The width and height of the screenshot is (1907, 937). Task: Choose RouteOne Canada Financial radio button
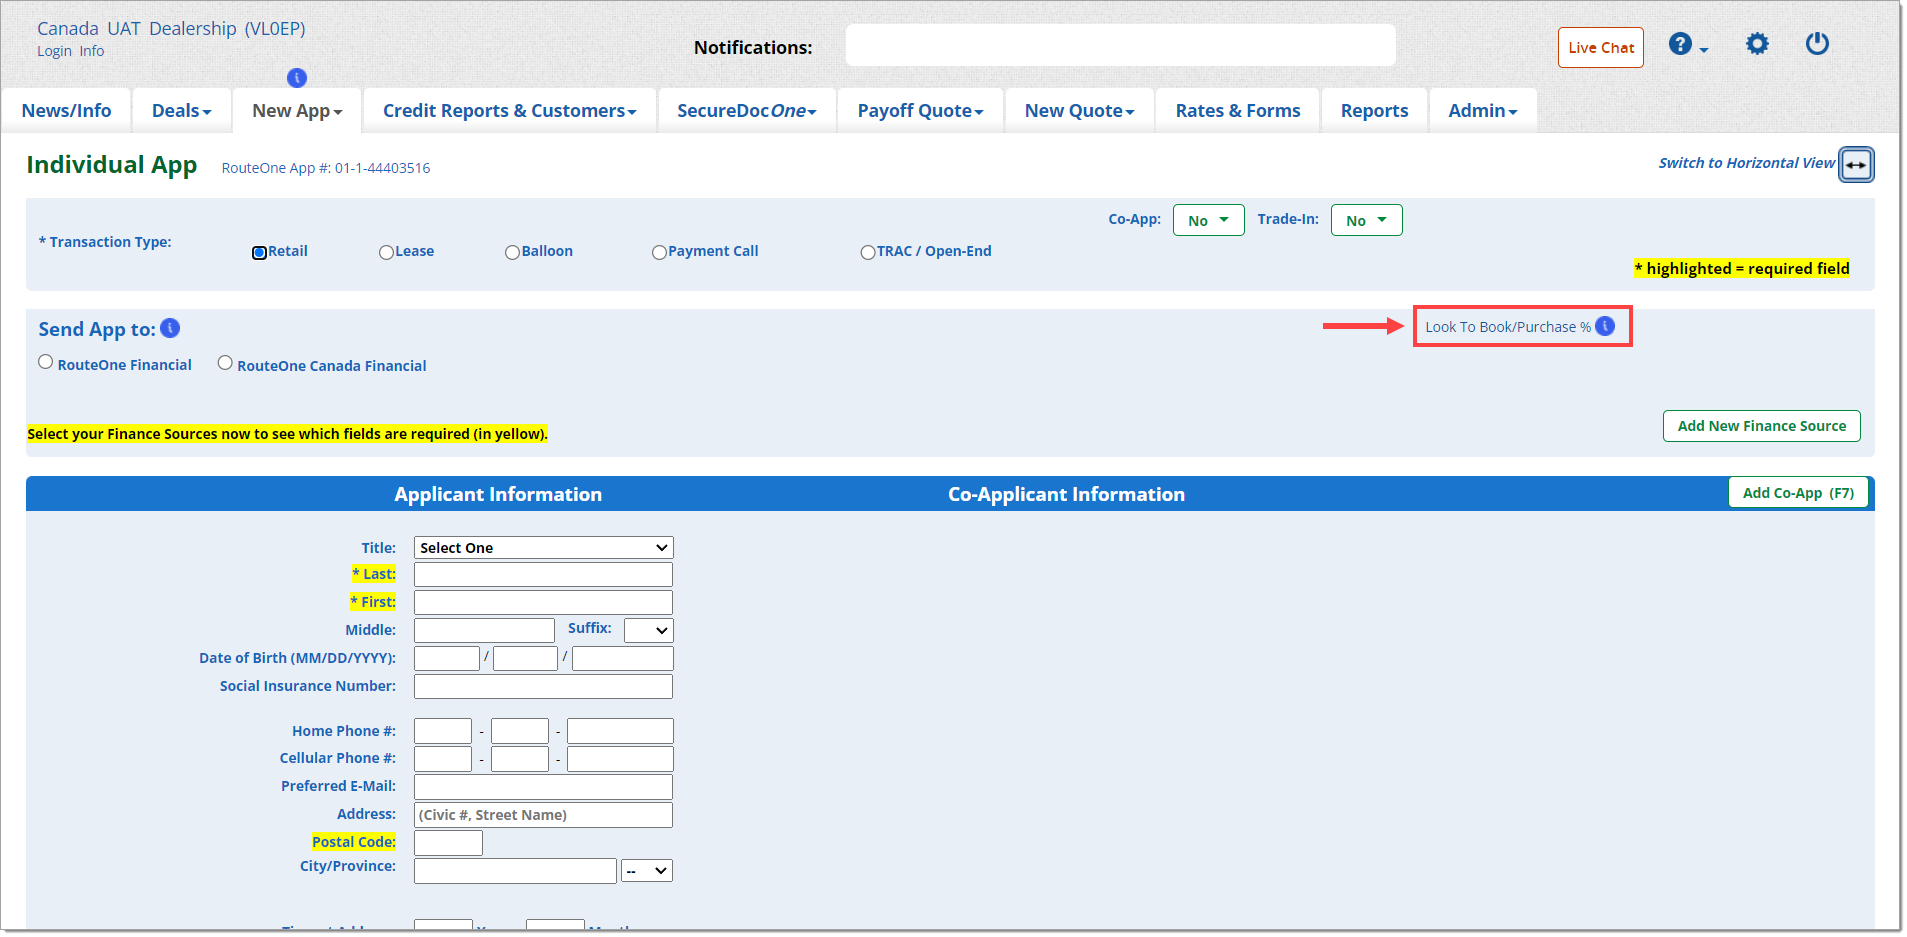(x=225, y=362)
